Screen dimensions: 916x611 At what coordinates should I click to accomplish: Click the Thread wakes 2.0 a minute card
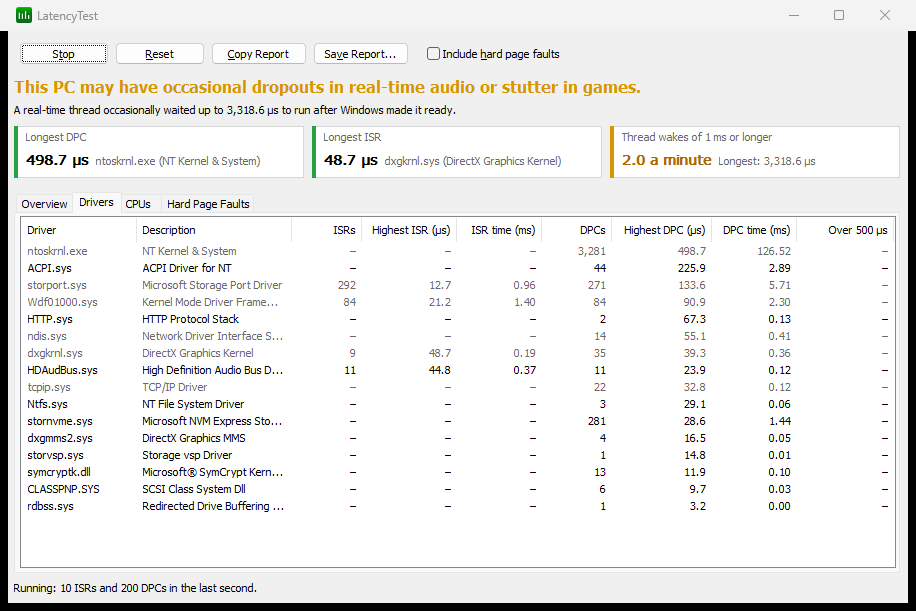tap(755, 152)
